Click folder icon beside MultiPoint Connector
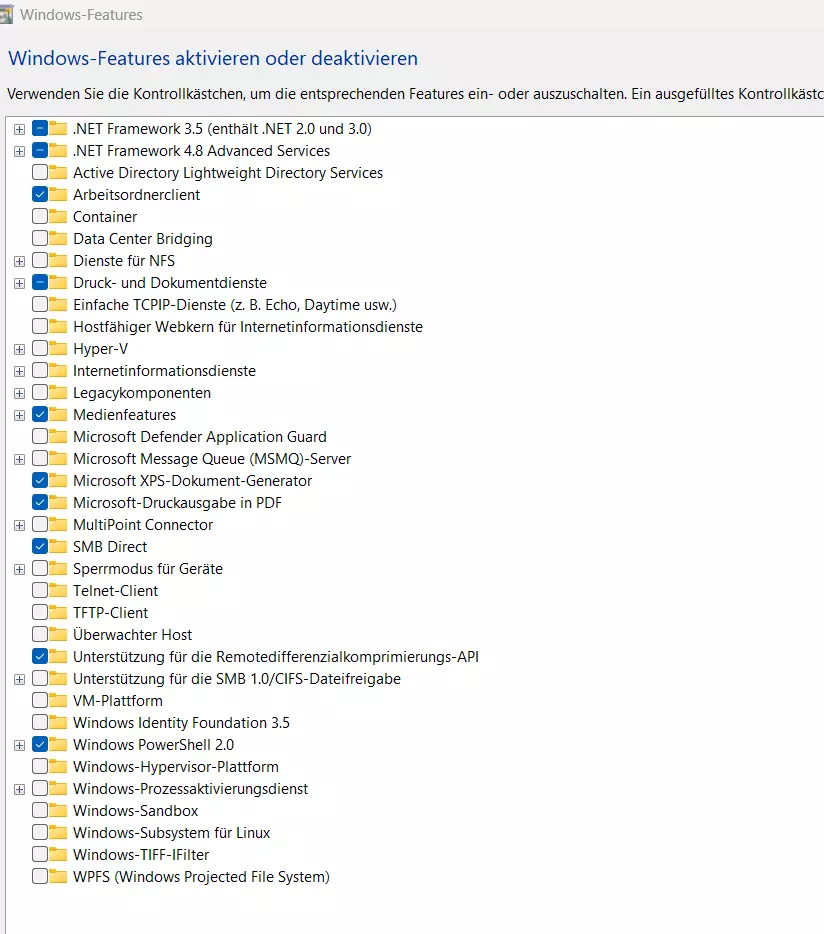Image resolution: width=824 pixels, height=934 pixels. pos(58,525)
